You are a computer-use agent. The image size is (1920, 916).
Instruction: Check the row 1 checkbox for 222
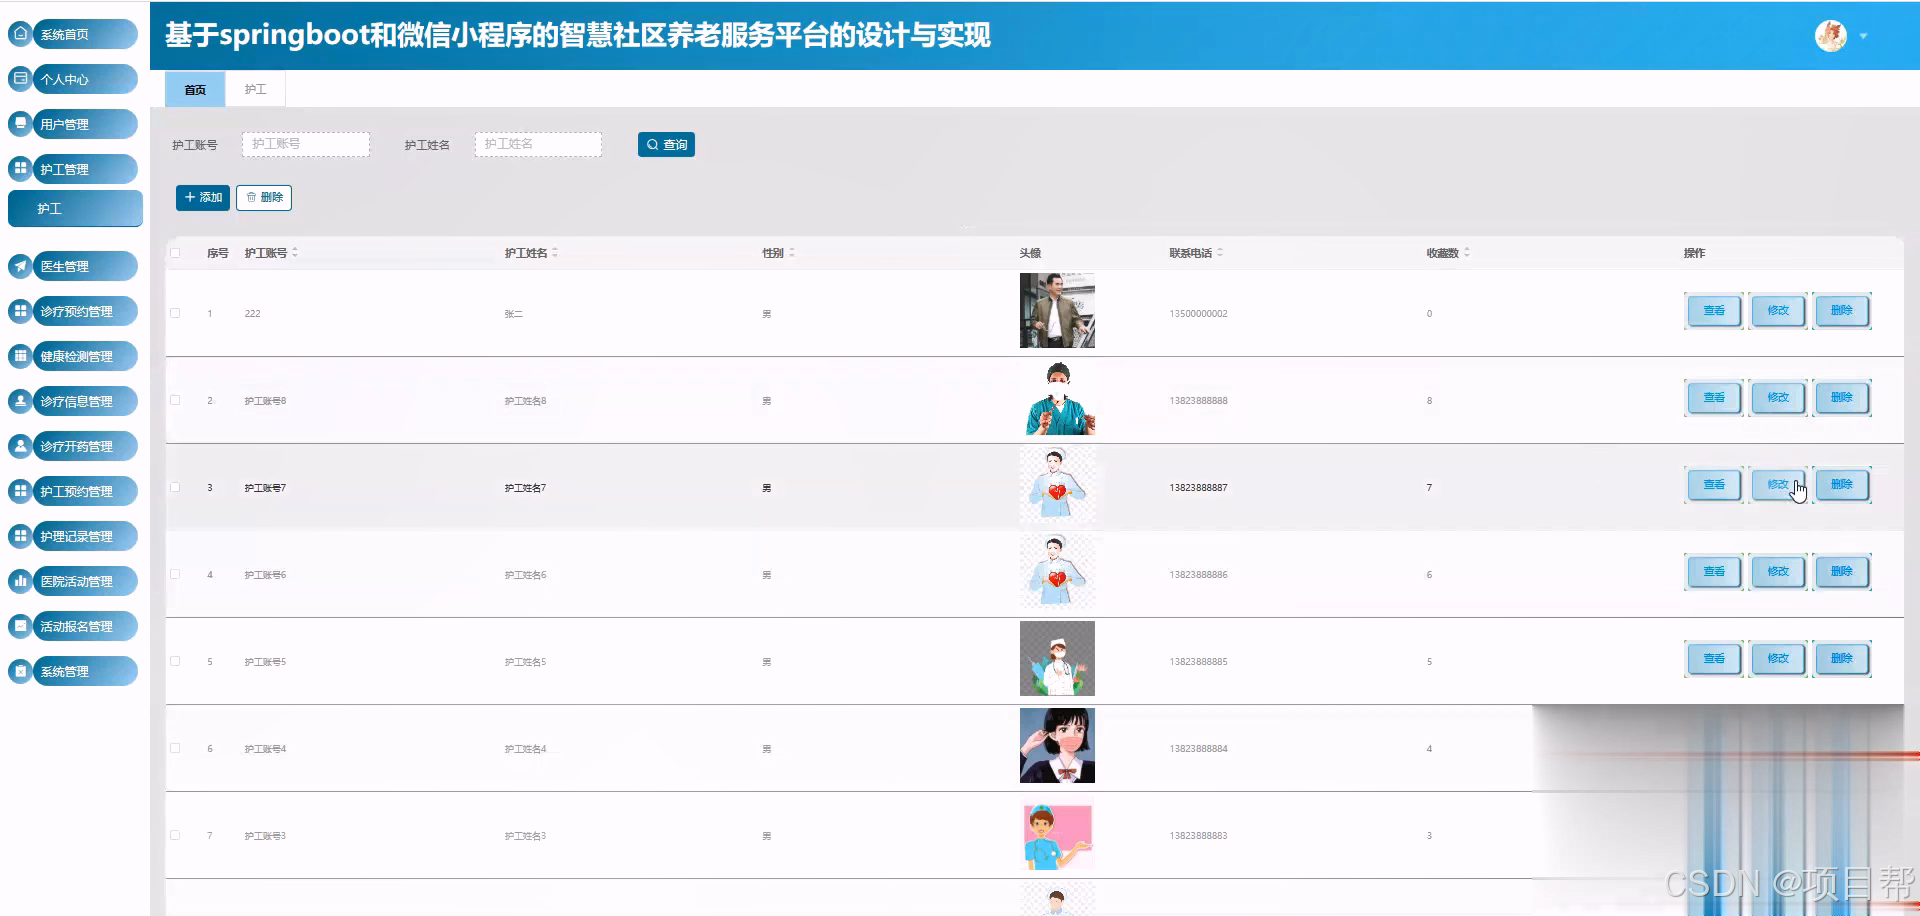[175, 313]
